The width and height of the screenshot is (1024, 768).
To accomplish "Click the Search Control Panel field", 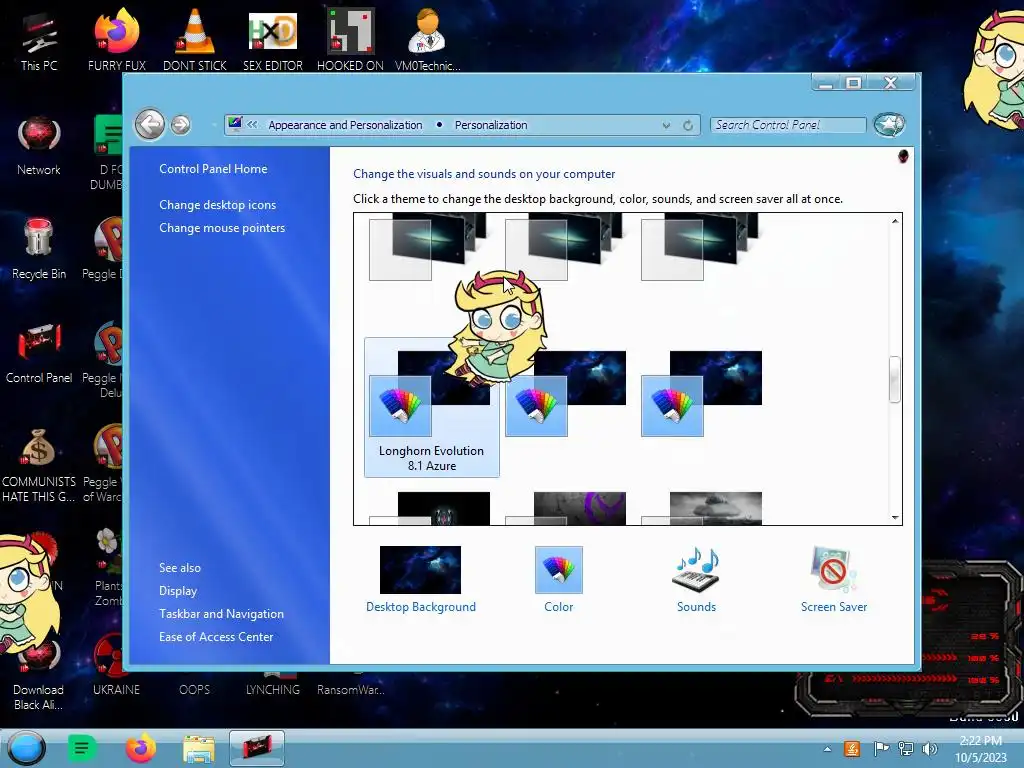I will pyautogui.click(x=788, y=125).
